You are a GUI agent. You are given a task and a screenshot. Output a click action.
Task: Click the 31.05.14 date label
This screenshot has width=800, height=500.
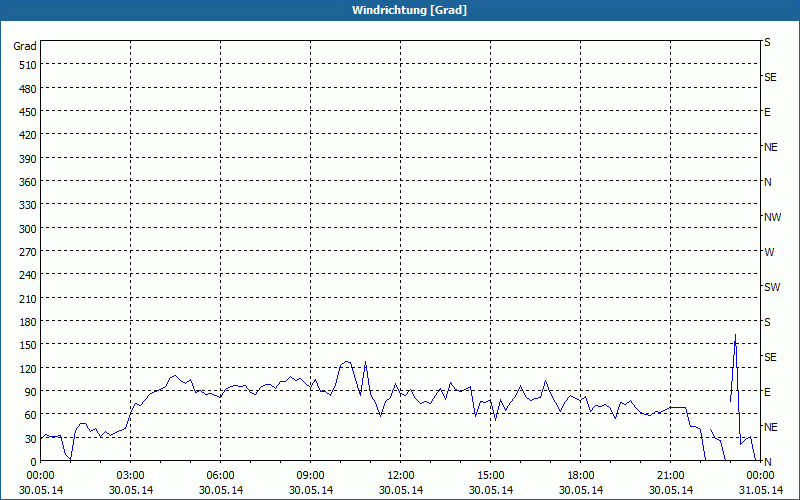tap(760, 490)
